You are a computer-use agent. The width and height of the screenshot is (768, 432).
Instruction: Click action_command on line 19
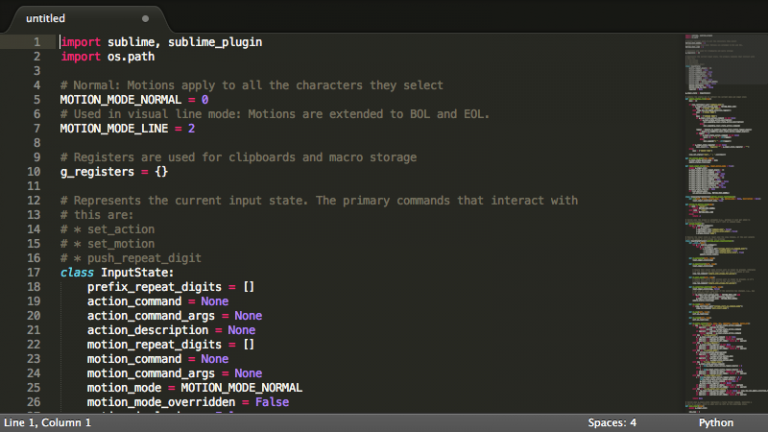pos(134,302)
